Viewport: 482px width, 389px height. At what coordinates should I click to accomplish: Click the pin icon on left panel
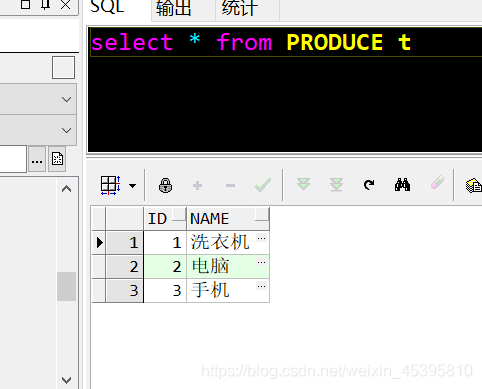45,5
